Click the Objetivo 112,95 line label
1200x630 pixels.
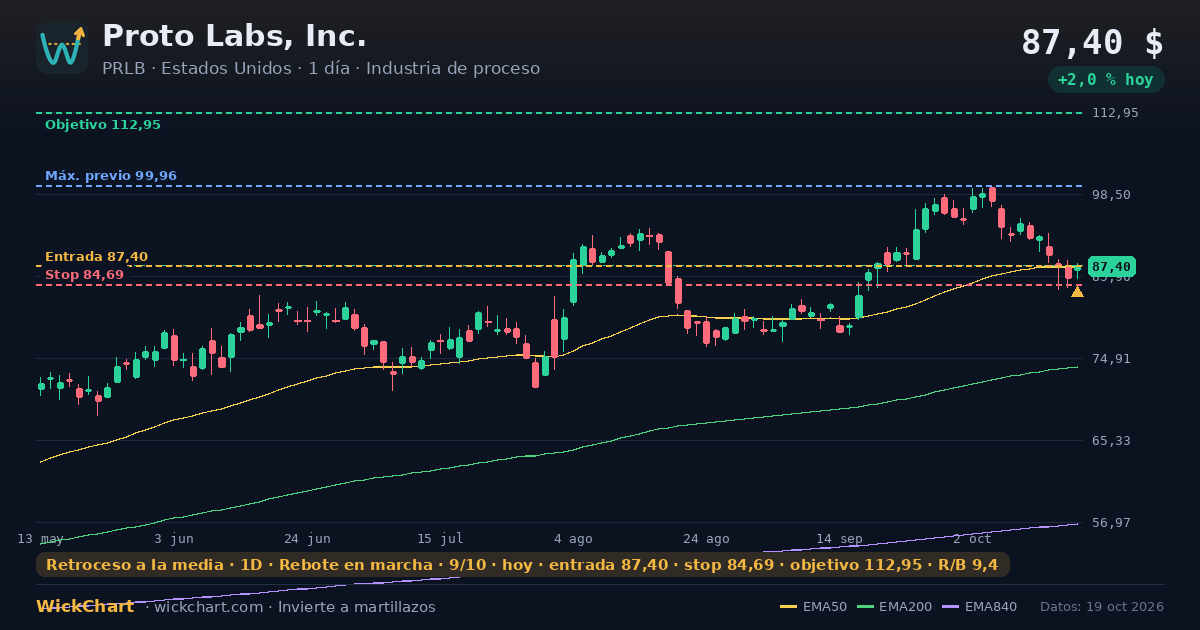(x=103, y=125)
